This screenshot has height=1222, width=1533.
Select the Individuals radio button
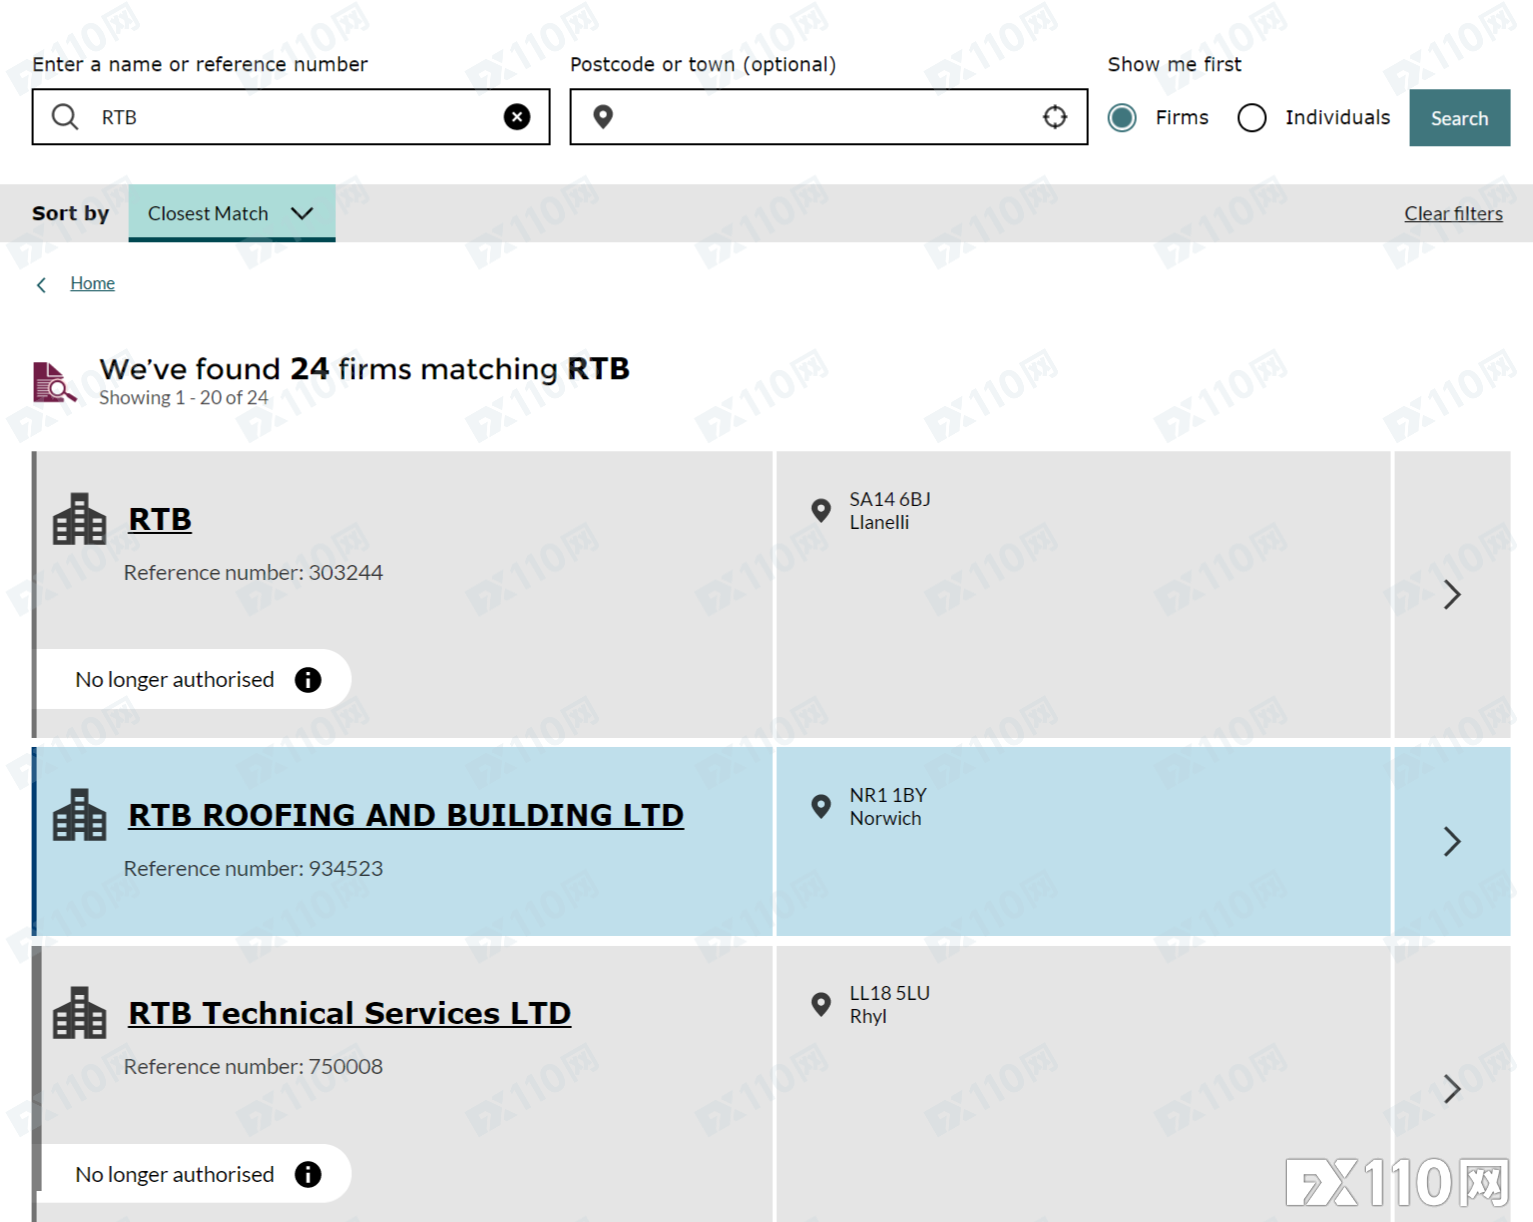pos(1252,118)
